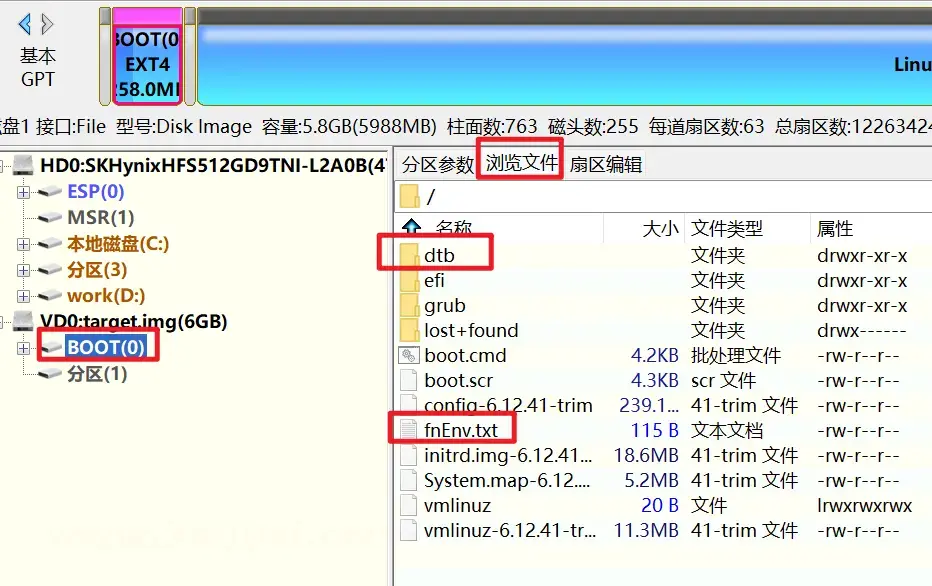Open the dtb folder icon

(x=408, y=256)
